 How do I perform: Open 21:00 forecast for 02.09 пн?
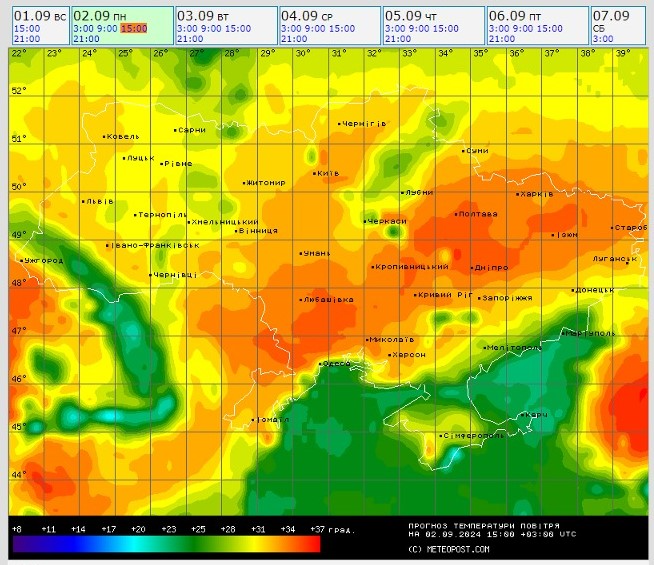[x=87, y=39]
